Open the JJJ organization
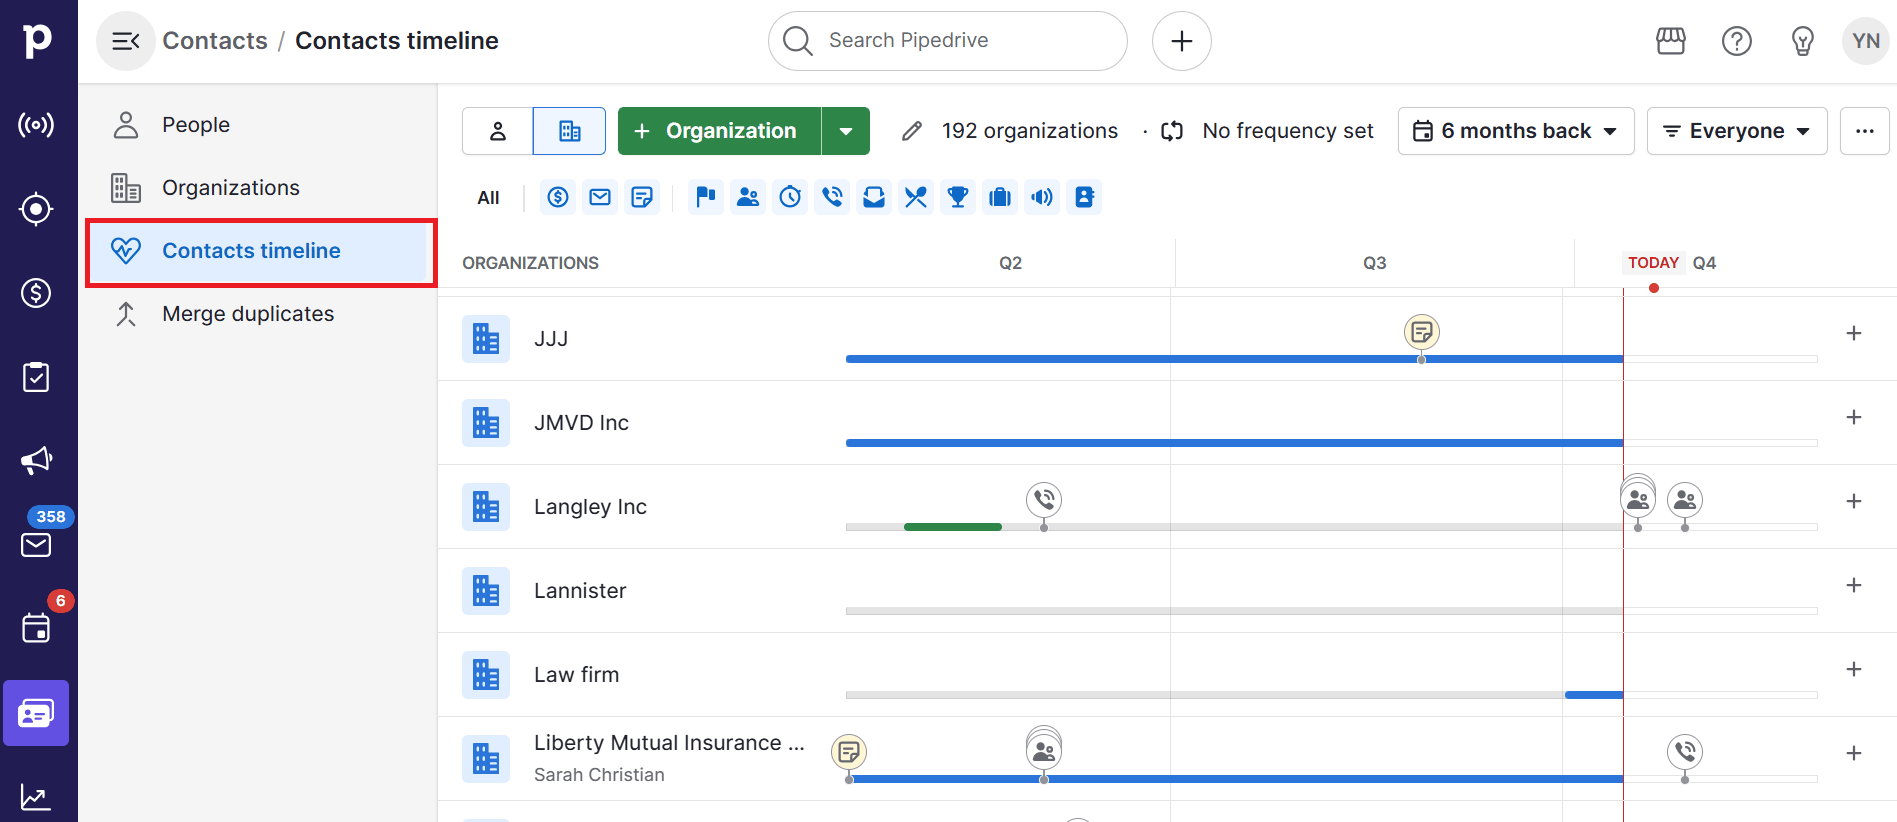 [551, 339]
